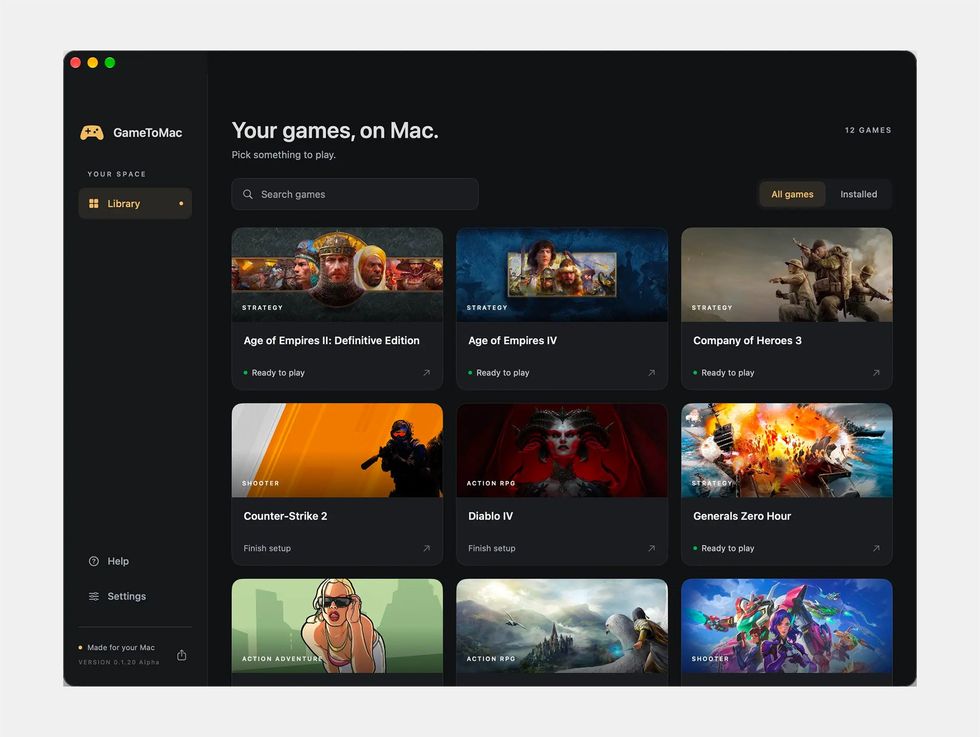Click the Library grid icon in sidebar
Screen dimensions: 980x737
(x=94, y=203)
